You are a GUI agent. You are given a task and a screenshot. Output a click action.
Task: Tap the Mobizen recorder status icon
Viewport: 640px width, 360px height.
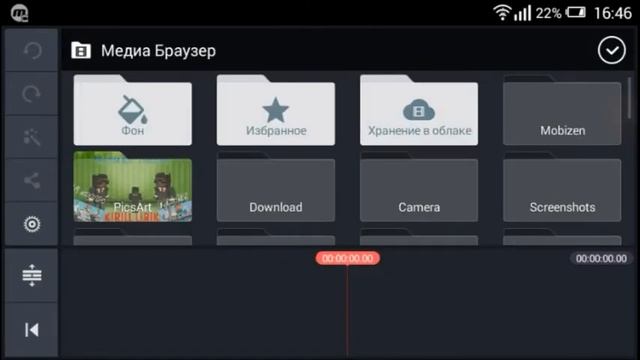[19, 13]
